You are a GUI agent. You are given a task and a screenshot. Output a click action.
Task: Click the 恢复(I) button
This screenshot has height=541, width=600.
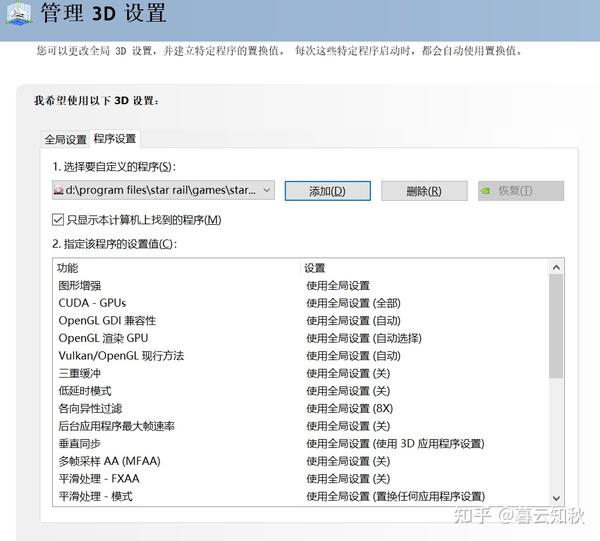521,191
